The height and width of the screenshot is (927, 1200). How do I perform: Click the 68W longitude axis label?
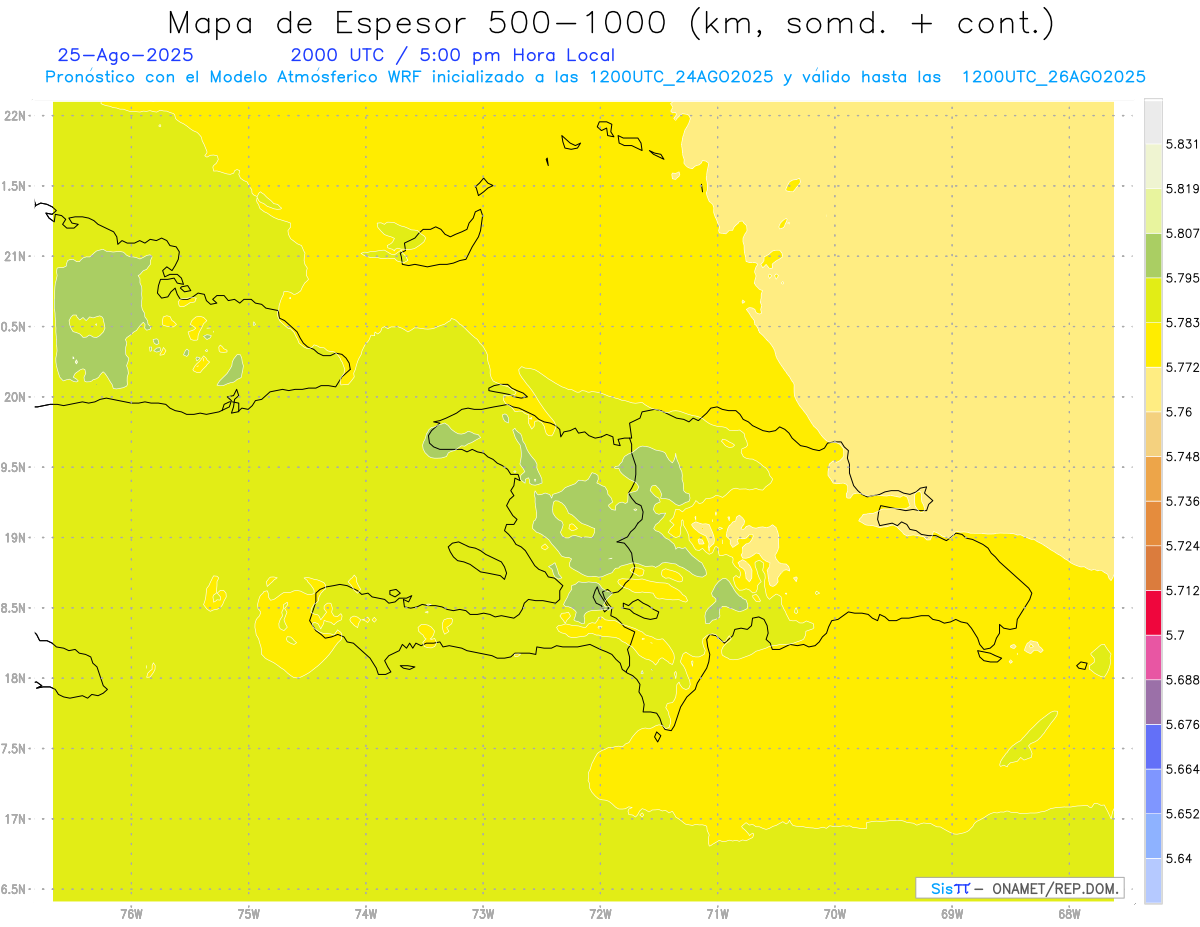coord(1069,913)
